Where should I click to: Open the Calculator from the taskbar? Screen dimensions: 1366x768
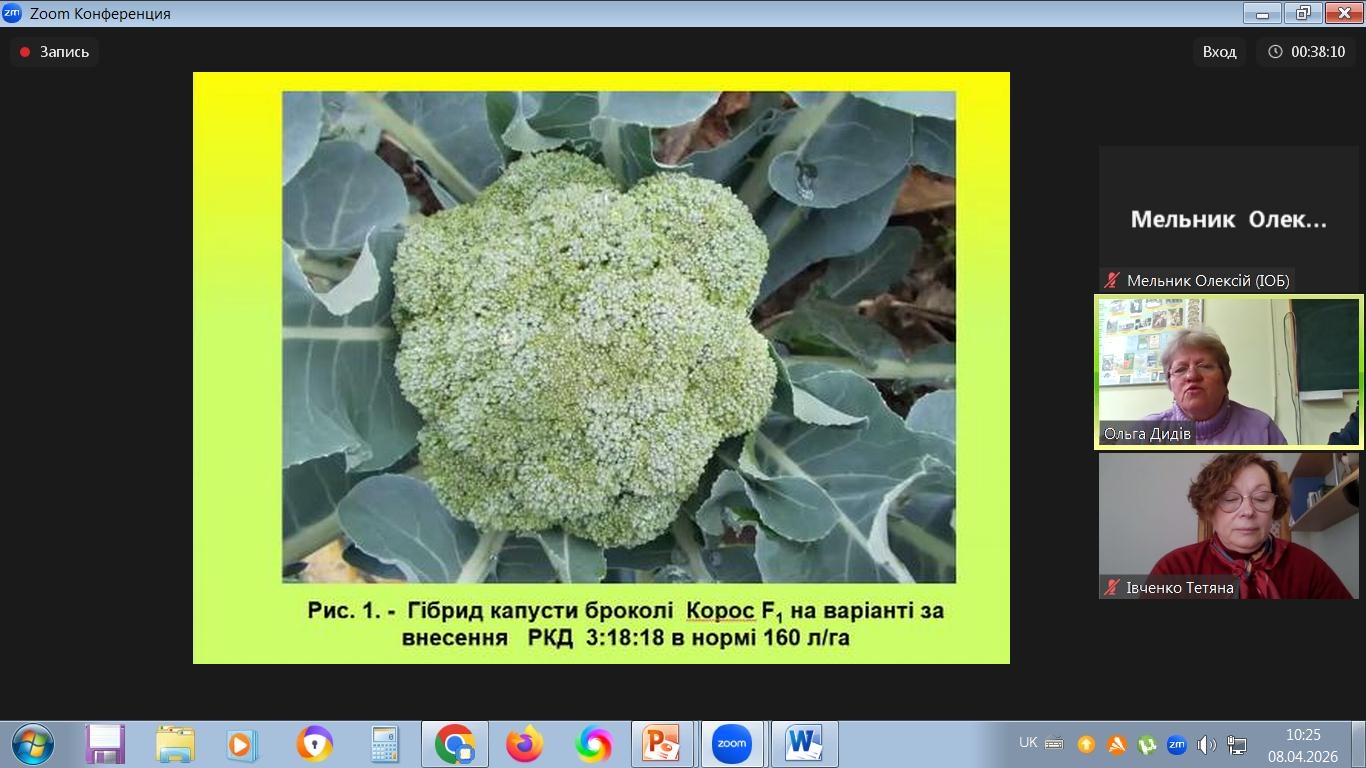tap(384, 744)
